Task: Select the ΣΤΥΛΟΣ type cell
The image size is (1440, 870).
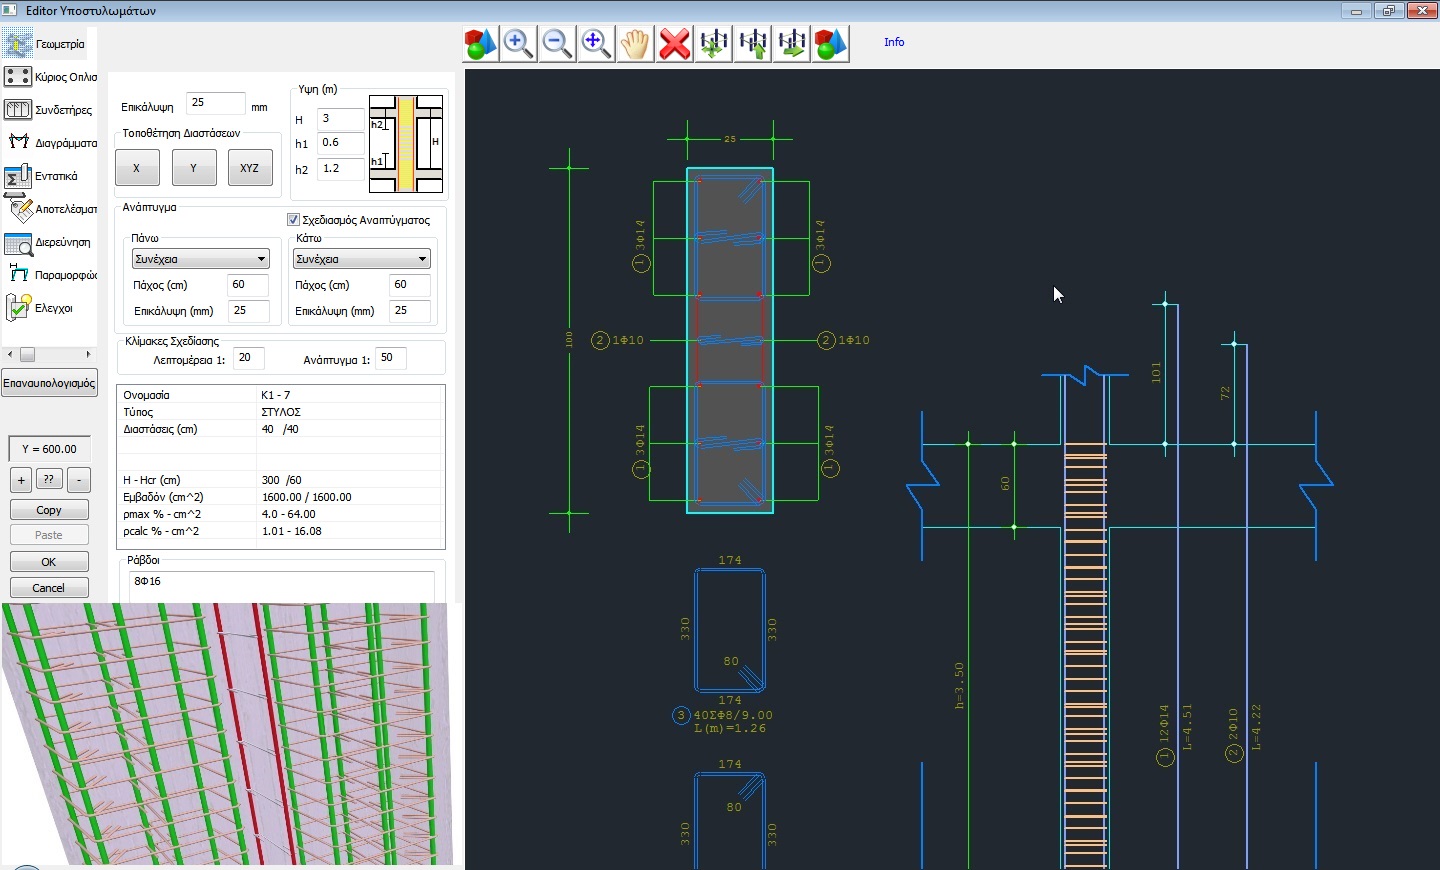Action: 350,412
